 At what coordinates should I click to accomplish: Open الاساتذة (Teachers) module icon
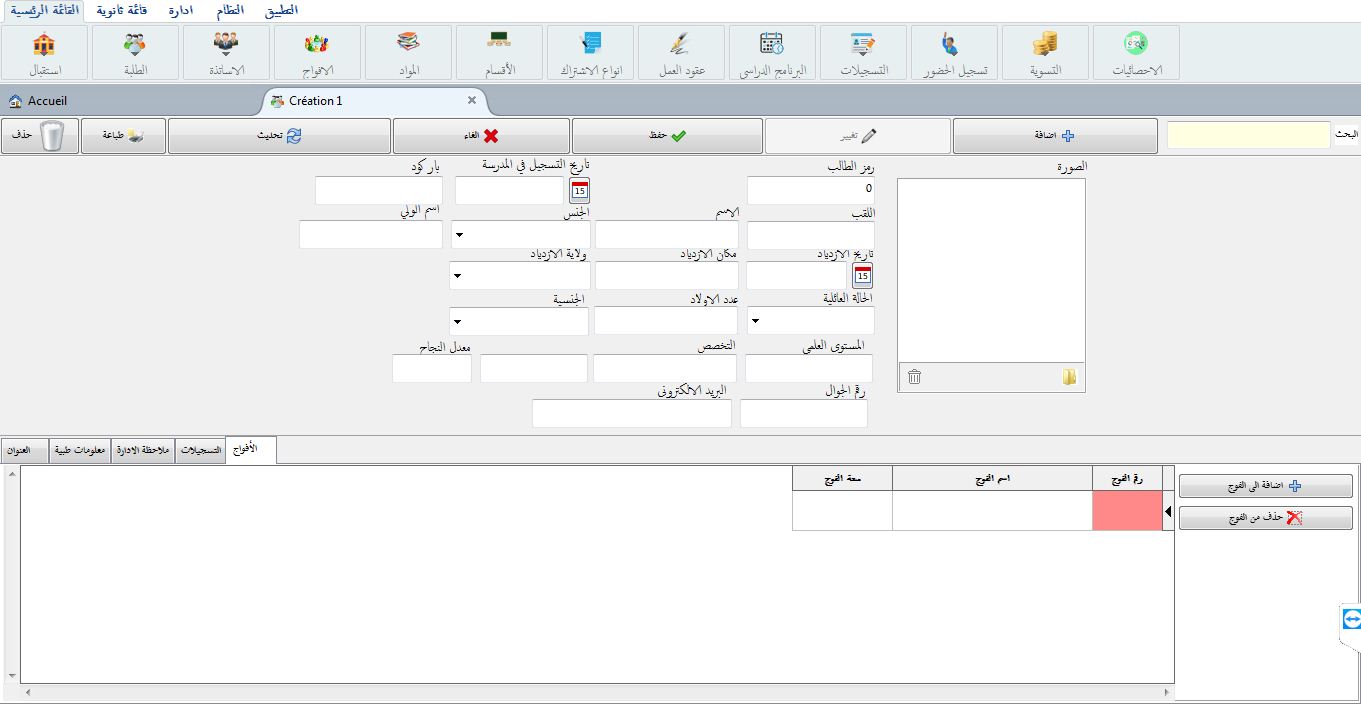pyautogui.click(x=225, y=53)
